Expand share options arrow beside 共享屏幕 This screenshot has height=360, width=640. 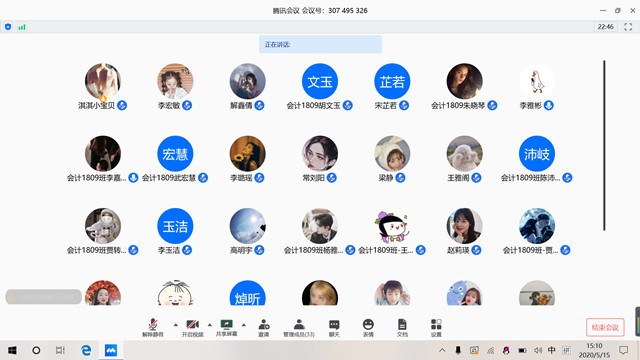244,325
